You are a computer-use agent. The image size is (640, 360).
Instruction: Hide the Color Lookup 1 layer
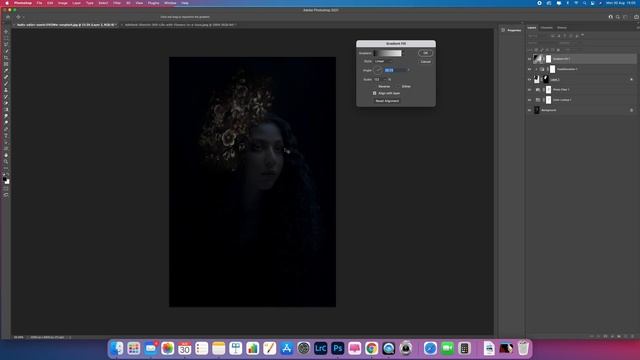tap(529, 100)
